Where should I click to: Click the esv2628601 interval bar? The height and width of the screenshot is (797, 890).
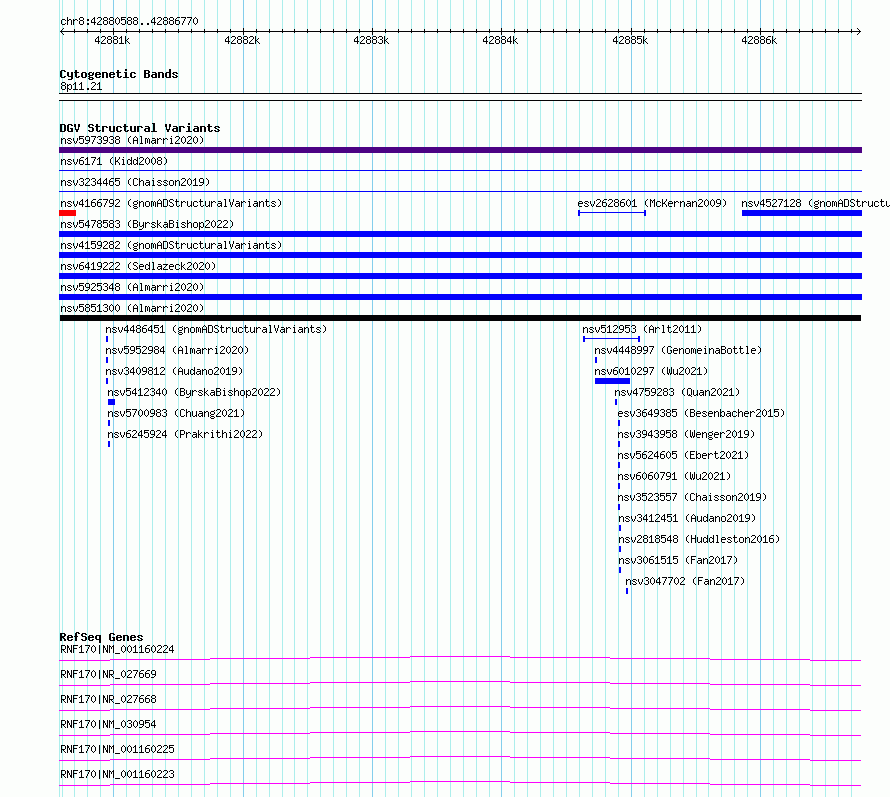(612, 213)
